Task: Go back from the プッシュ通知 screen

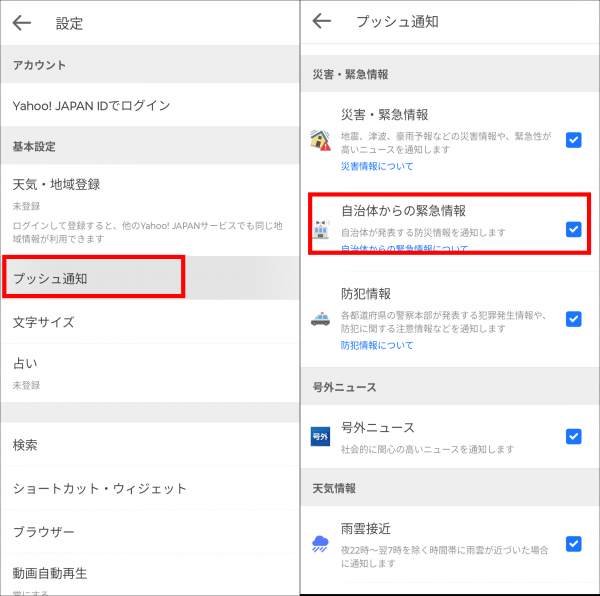Action: pos(321,21)
